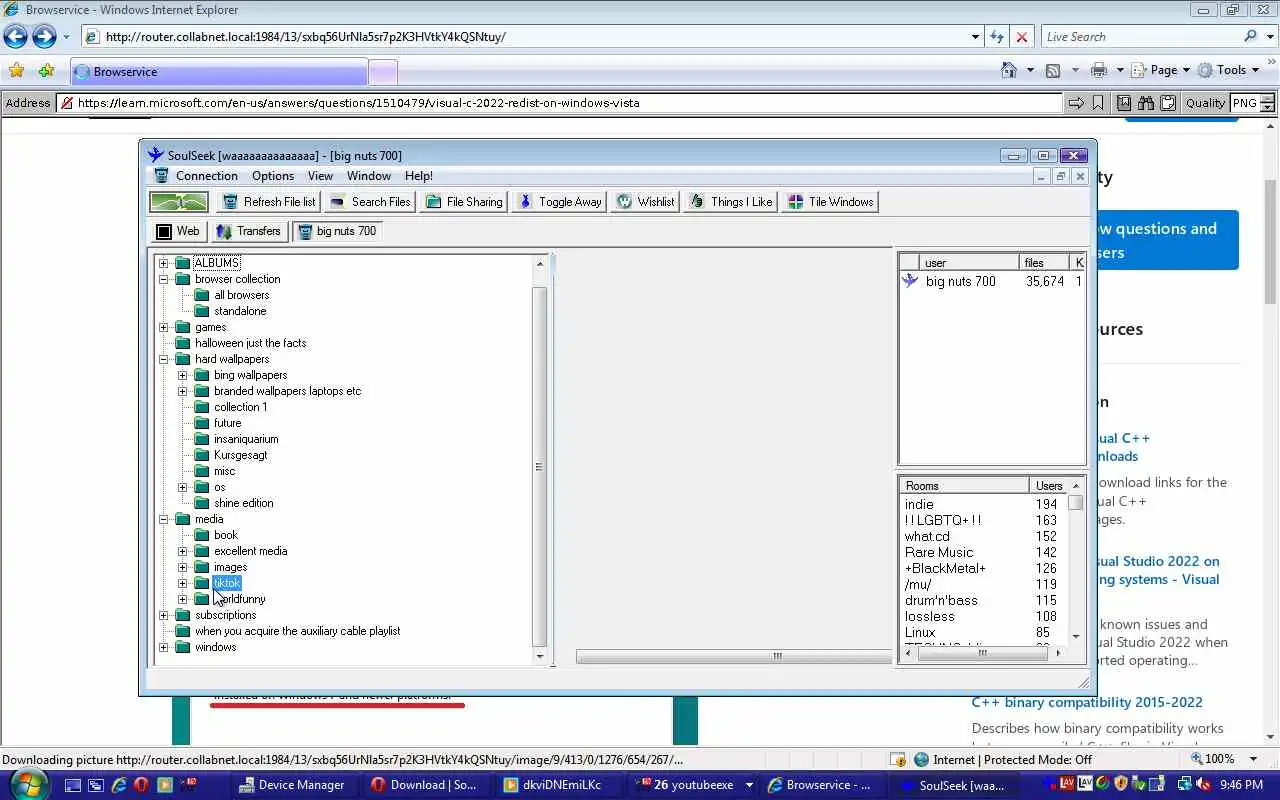Open the PNG Quality selector
The height and width of the screenshot is (800, 1280).
(1252, 103)
